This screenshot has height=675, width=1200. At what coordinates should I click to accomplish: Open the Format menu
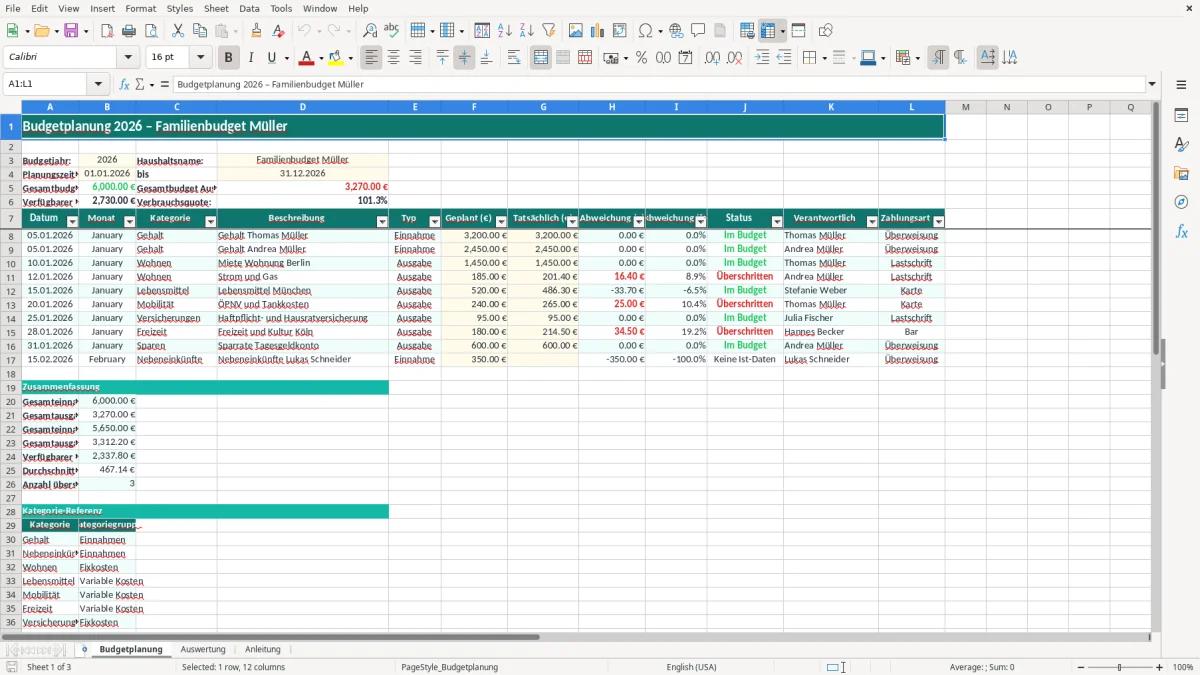(140, 8)
